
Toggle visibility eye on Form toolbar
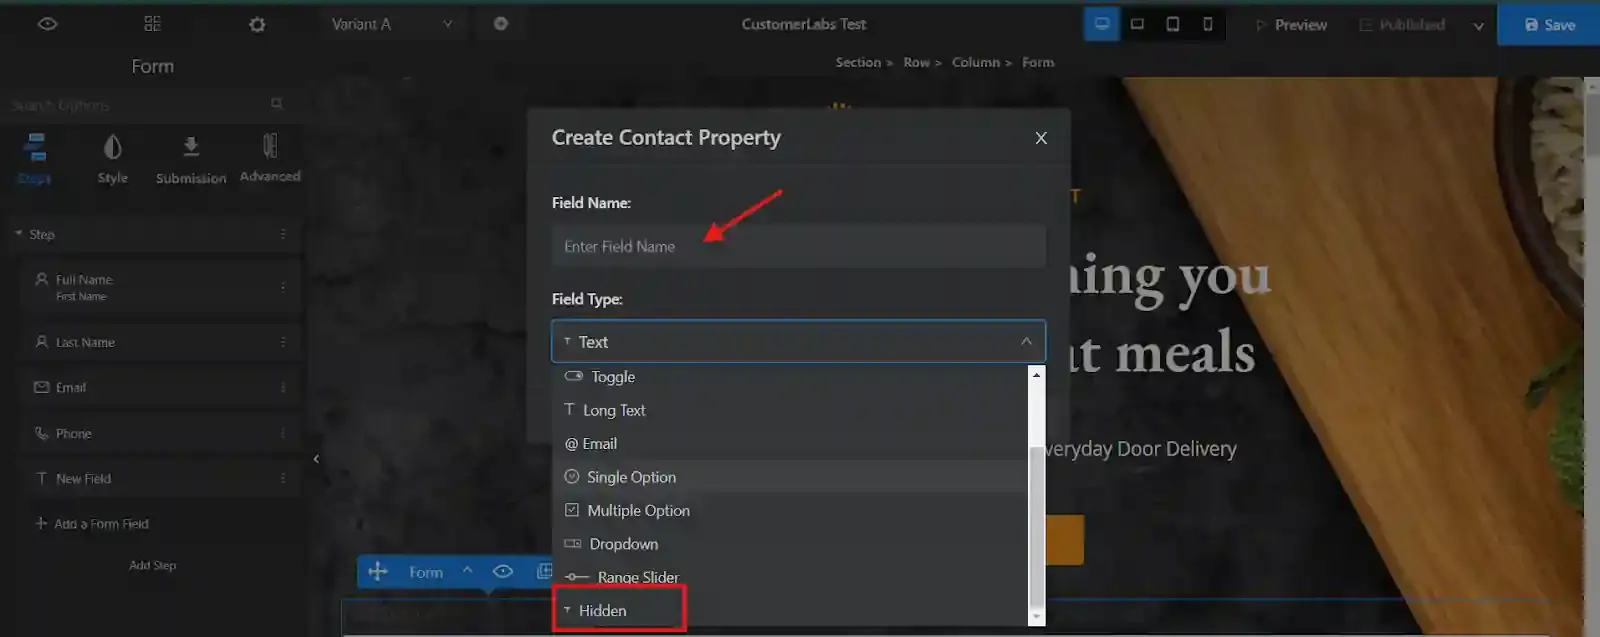click(x=503, y=571)
